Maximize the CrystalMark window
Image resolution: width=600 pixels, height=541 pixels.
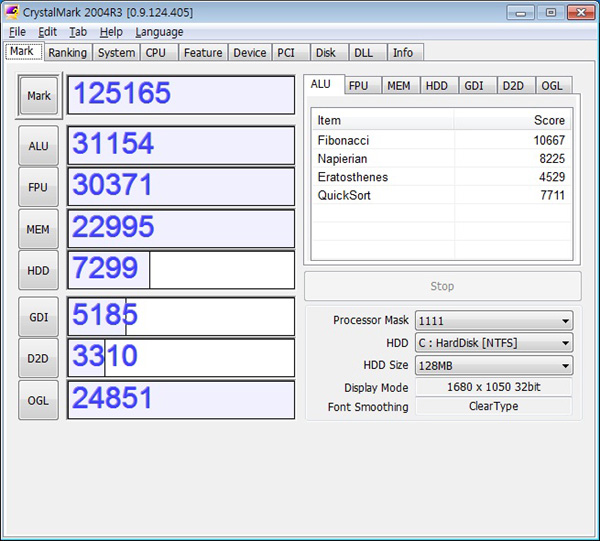click(x=551, y=13)
